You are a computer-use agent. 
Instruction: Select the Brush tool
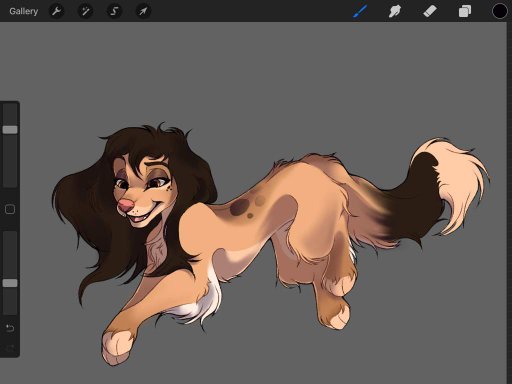pyautogui.click(x=360, y=11)
